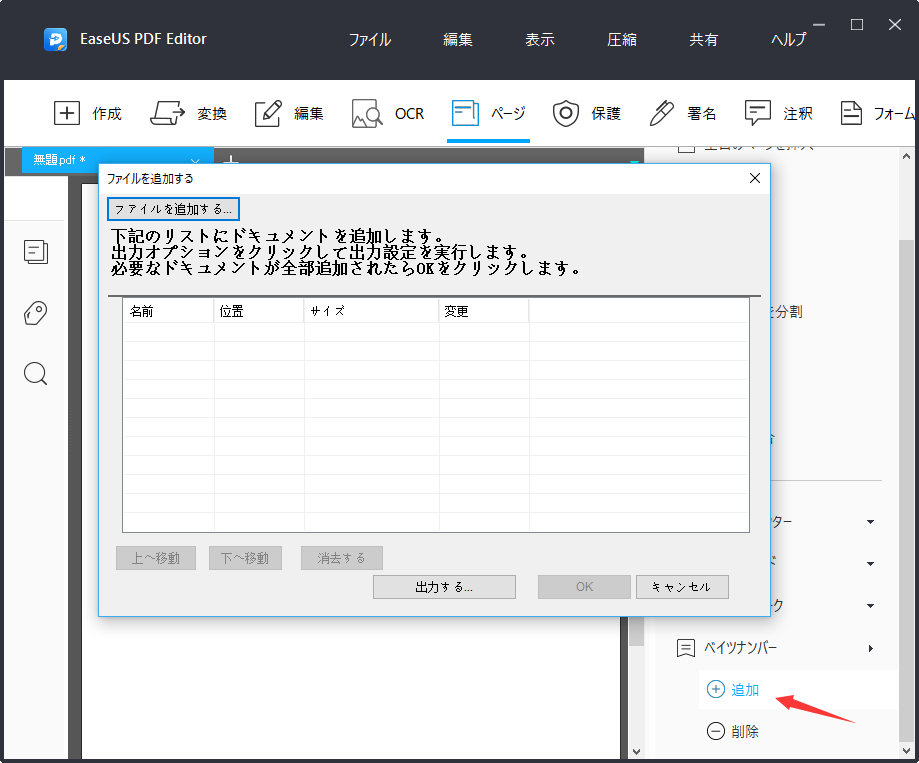Open the search panel in the left sidebar

tap(35, 373)
